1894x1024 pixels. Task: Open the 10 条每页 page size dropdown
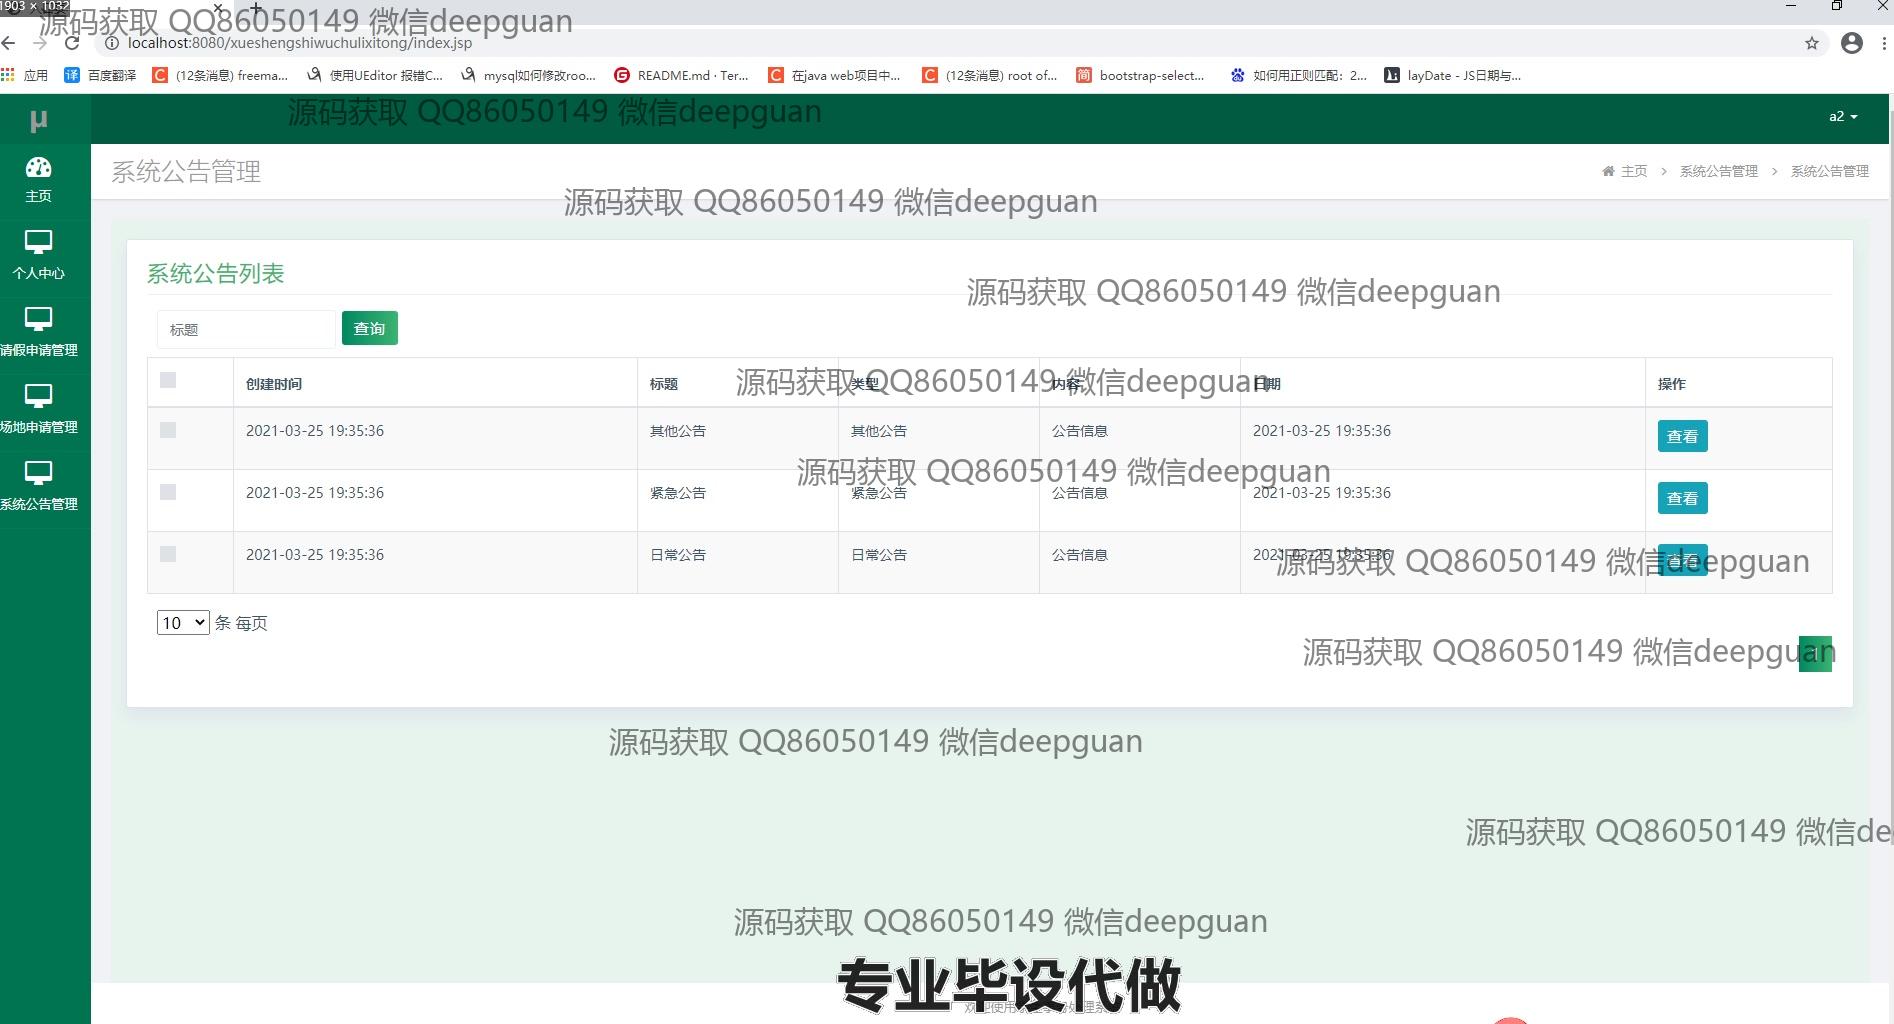[x=182, y=623]
